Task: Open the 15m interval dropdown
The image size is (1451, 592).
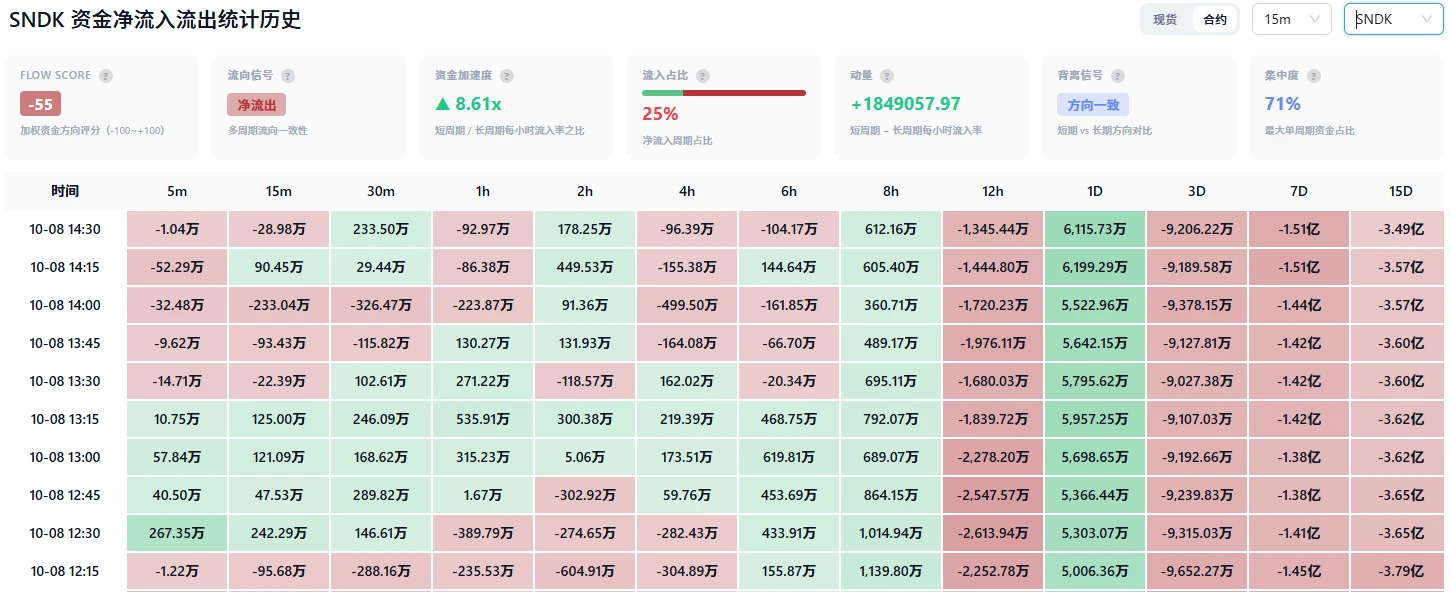Action: [x=1292, y=19]
